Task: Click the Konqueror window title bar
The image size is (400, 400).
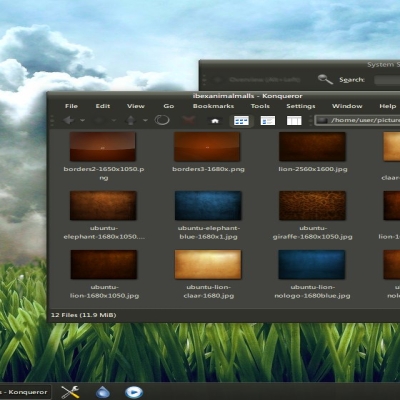Action: pos(223,96)
